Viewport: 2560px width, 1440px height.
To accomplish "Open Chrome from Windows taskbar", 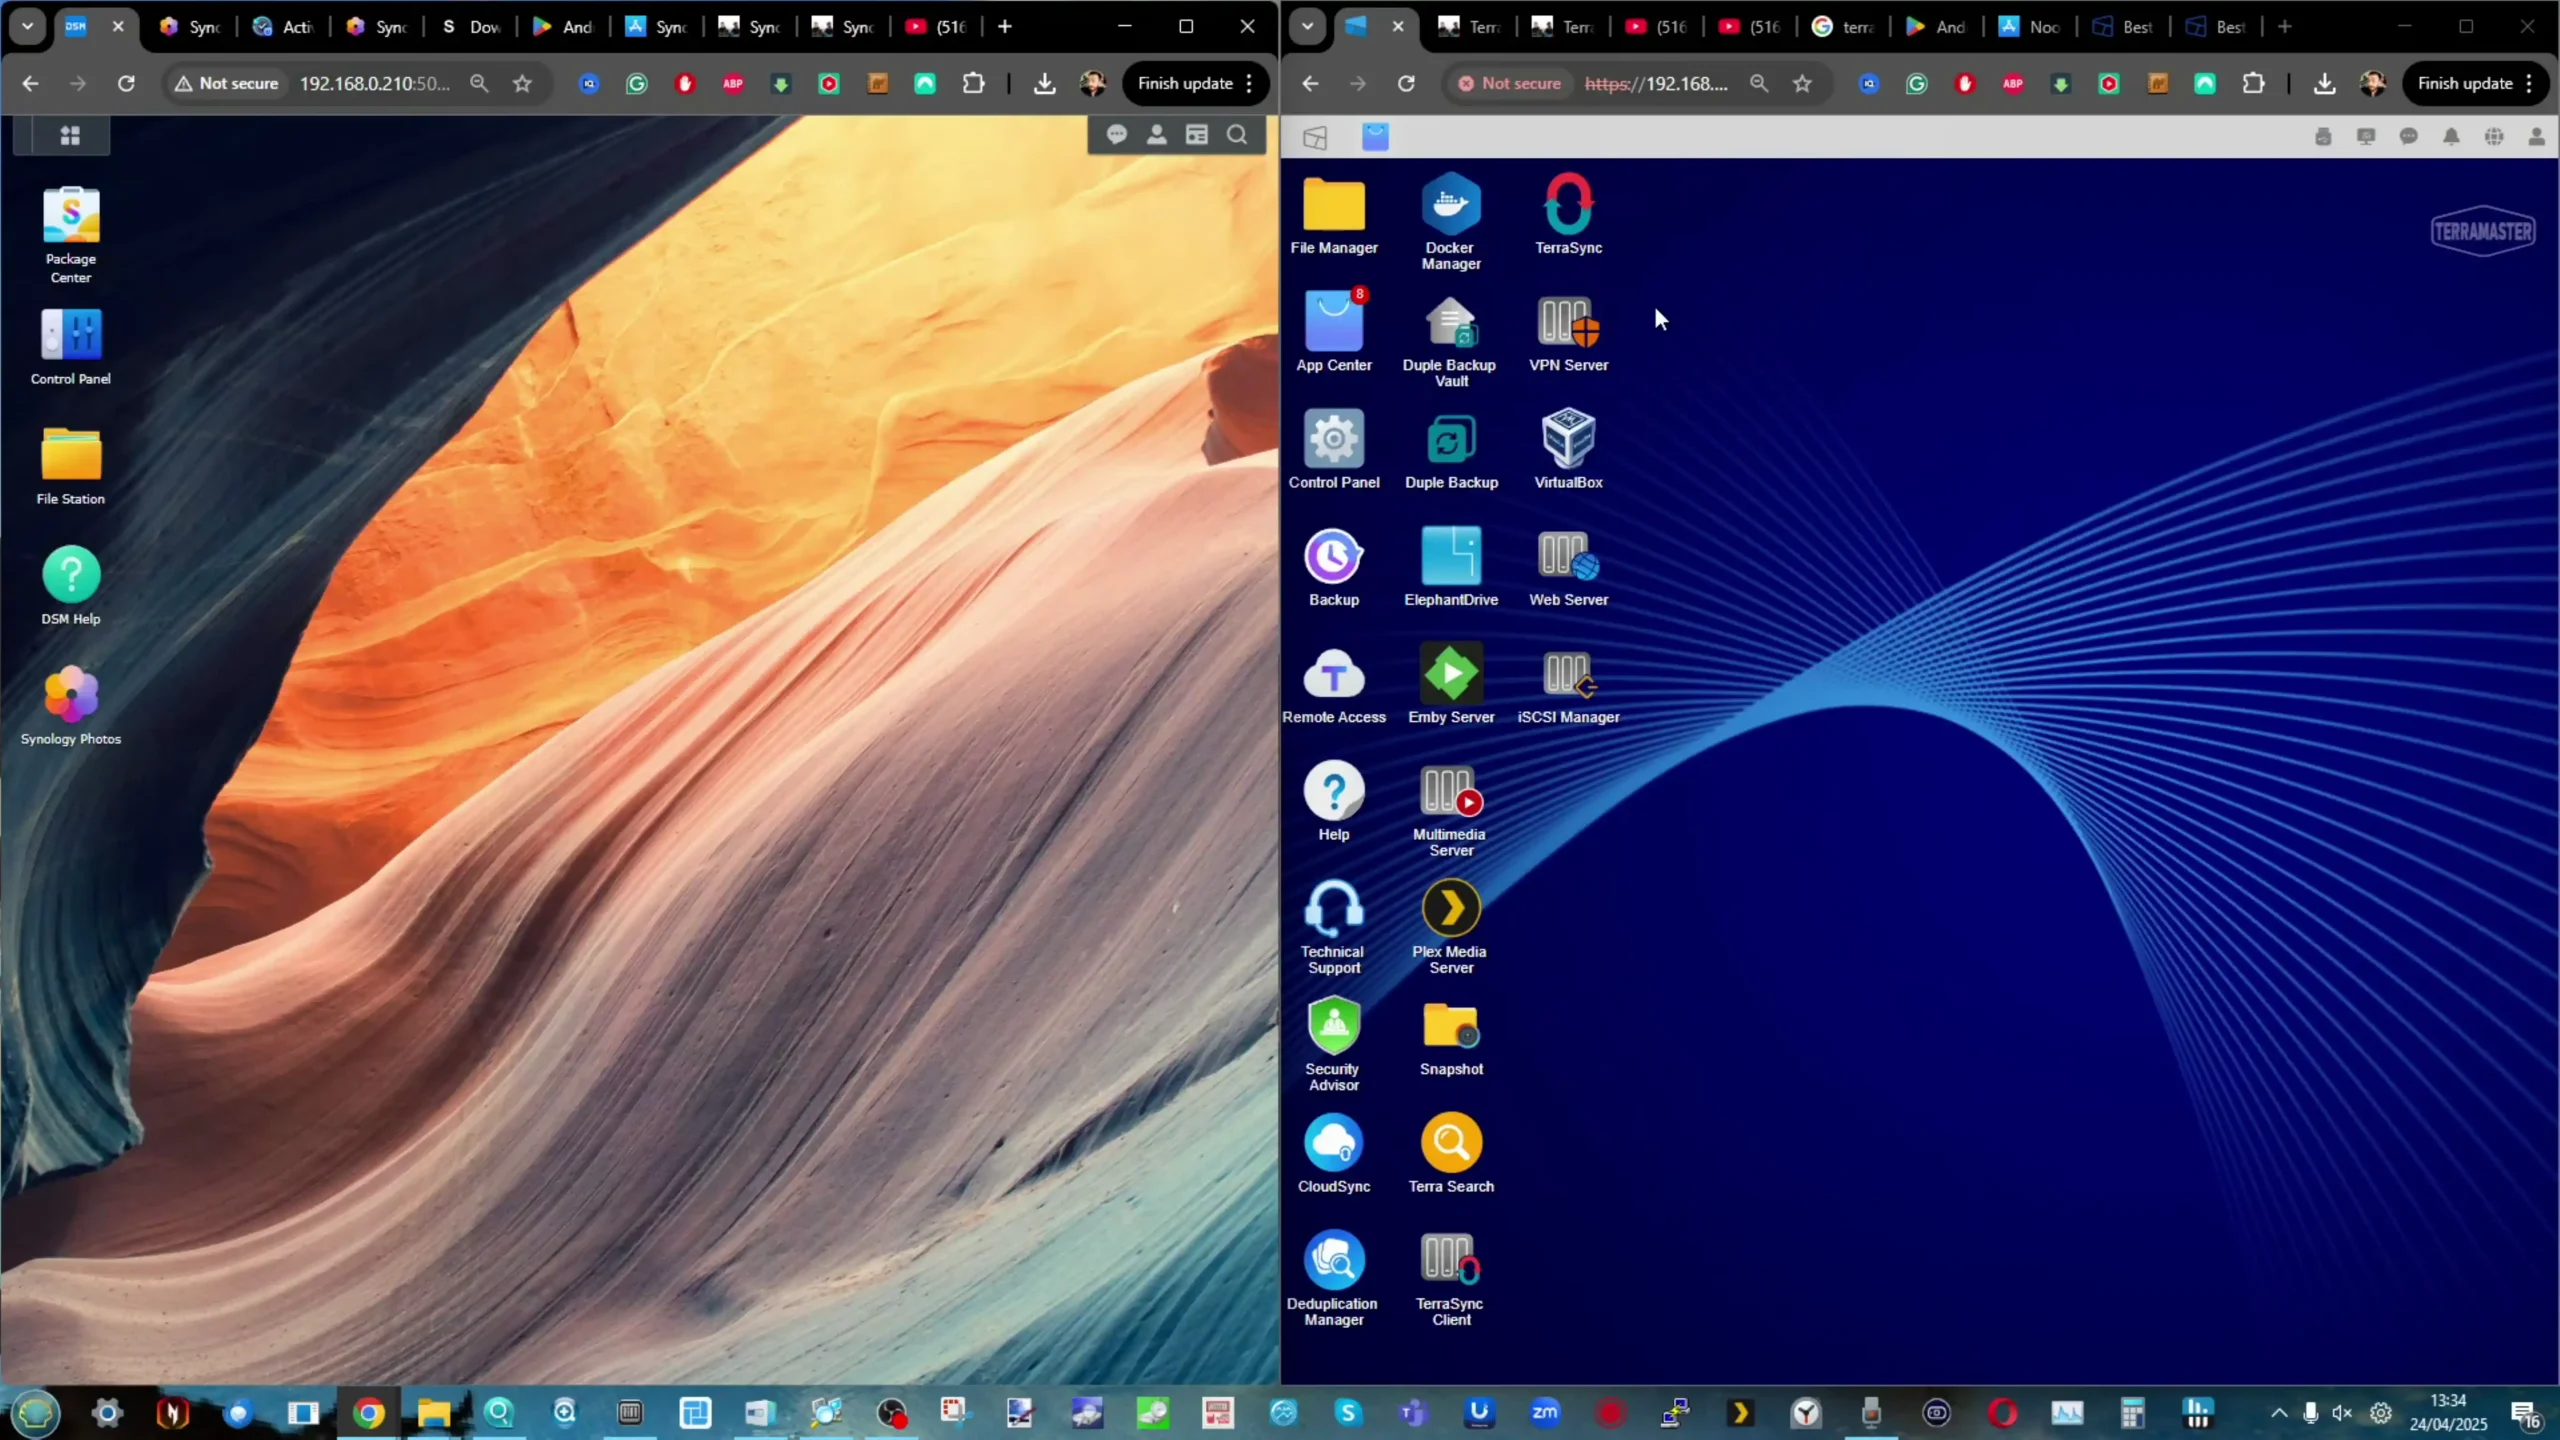I will click(x=368, y=1413).
